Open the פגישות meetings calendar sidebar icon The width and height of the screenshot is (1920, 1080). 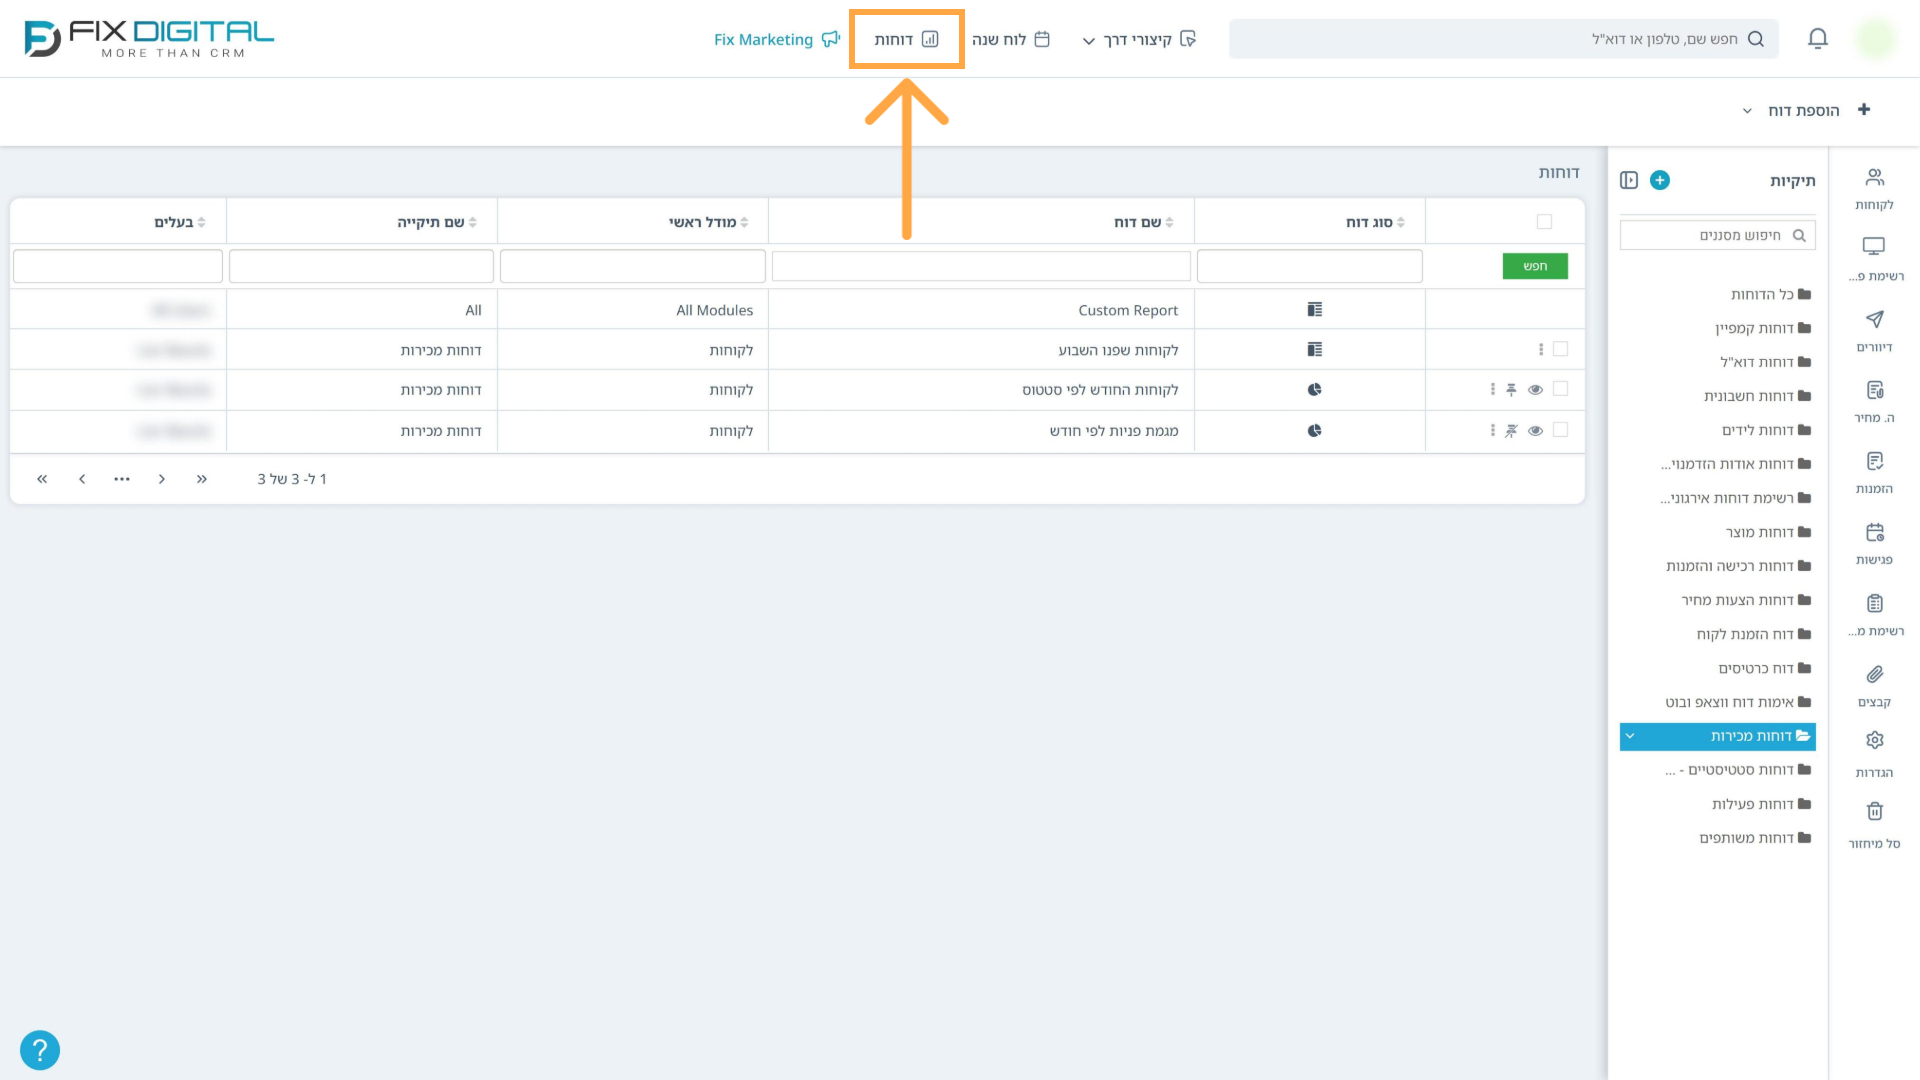[1874, 544]
